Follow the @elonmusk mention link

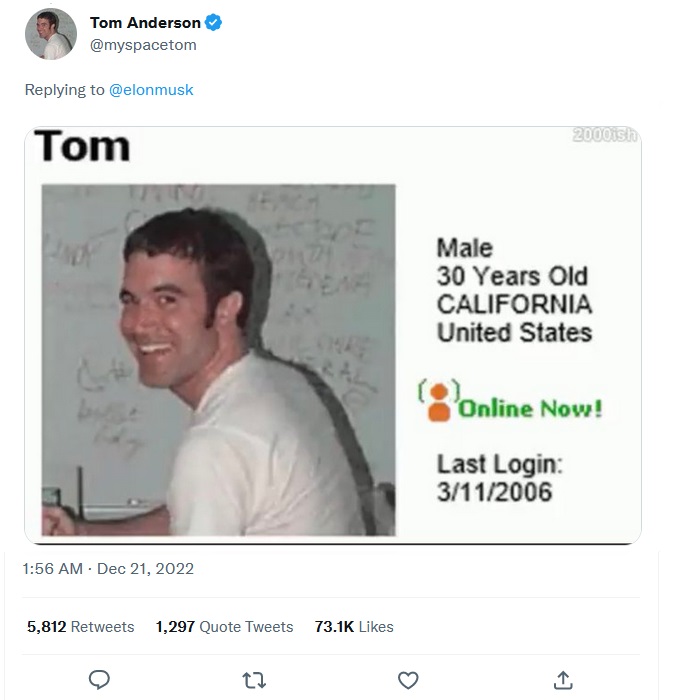pos(151,90)
